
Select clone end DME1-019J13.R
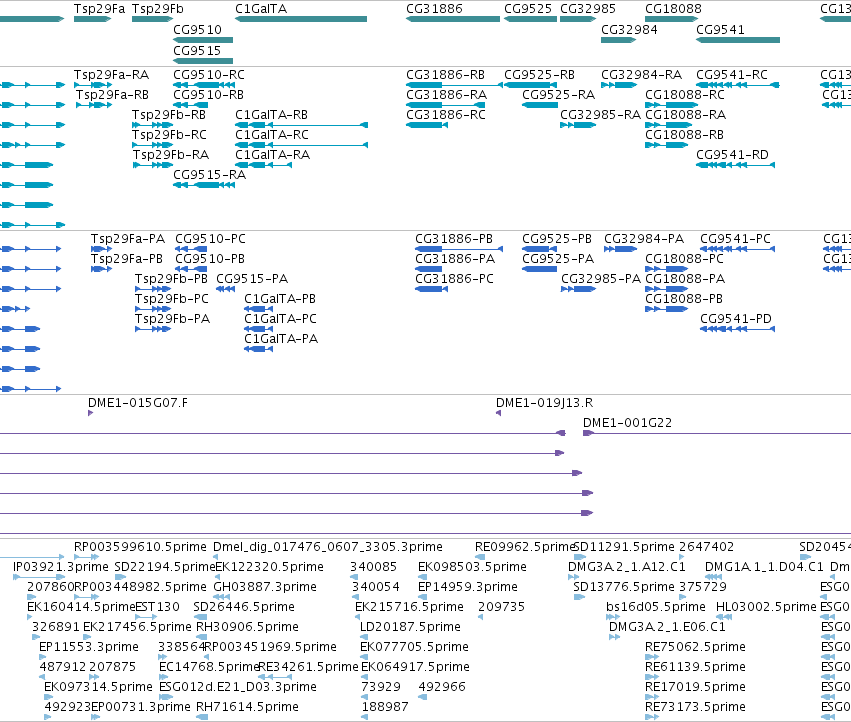pyautogui.click(x=544, y=403)
